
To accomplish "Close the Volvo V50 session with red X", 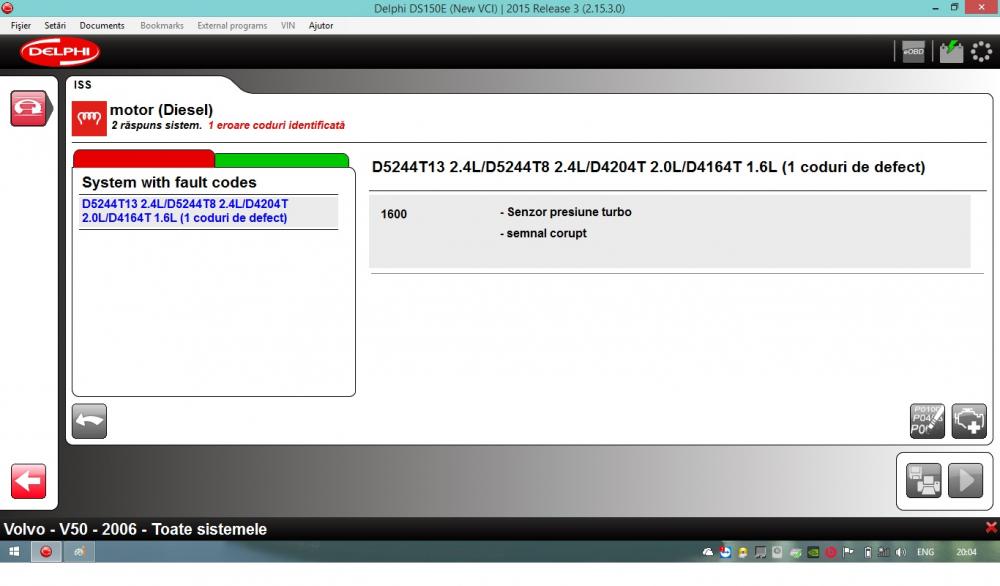I will 991,527.
